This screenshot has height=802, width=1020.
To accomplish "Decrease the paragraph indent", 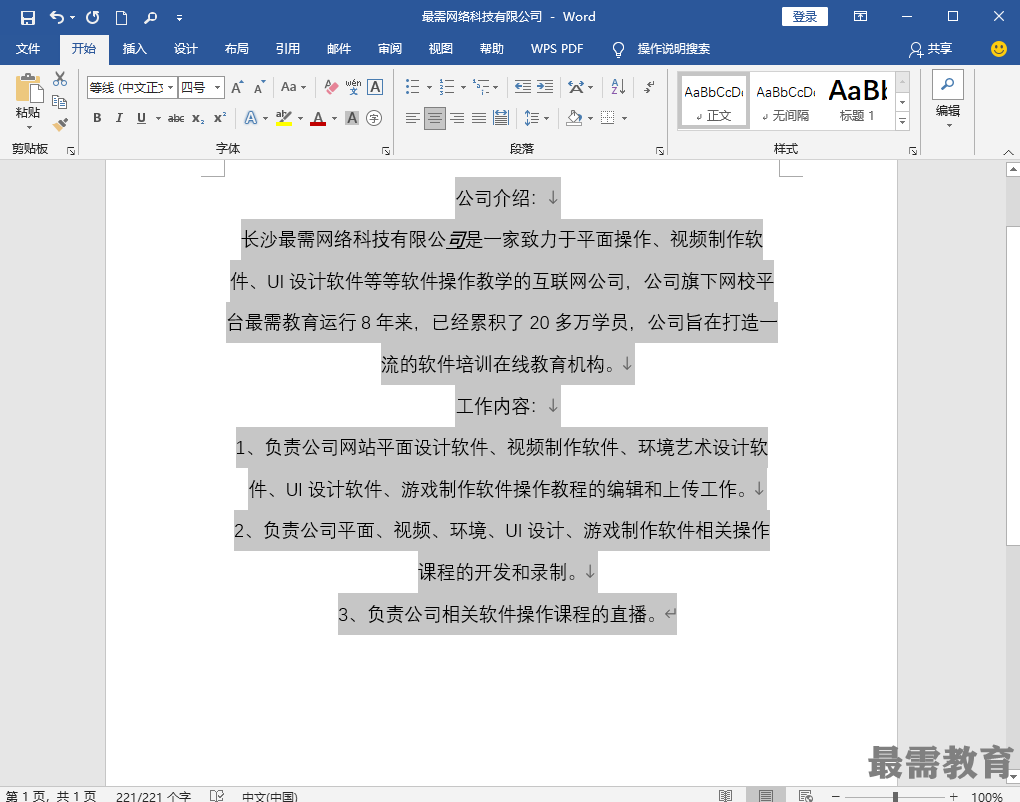I will point(522,87).
